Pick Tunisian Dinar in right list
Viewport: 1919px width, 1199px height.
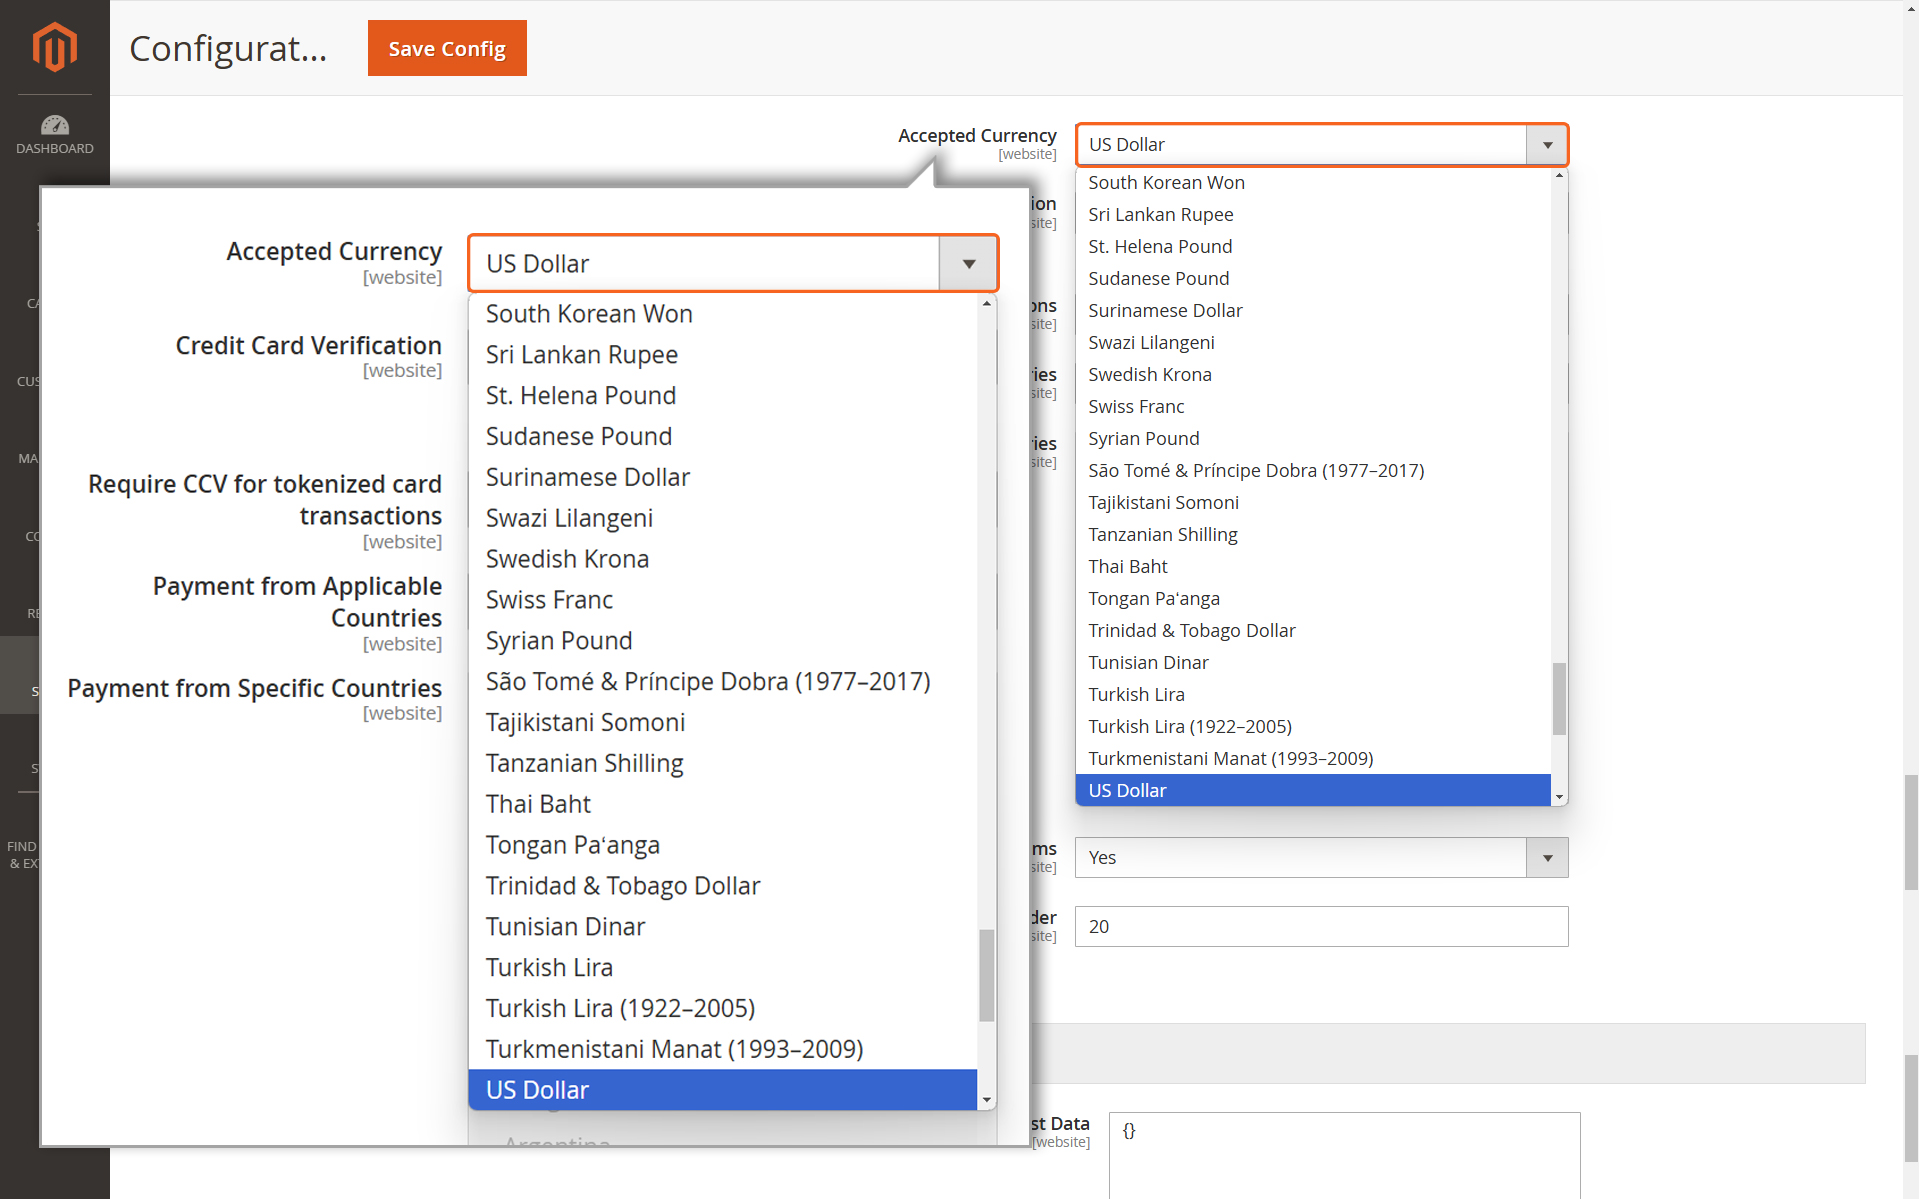[1313, 662]
